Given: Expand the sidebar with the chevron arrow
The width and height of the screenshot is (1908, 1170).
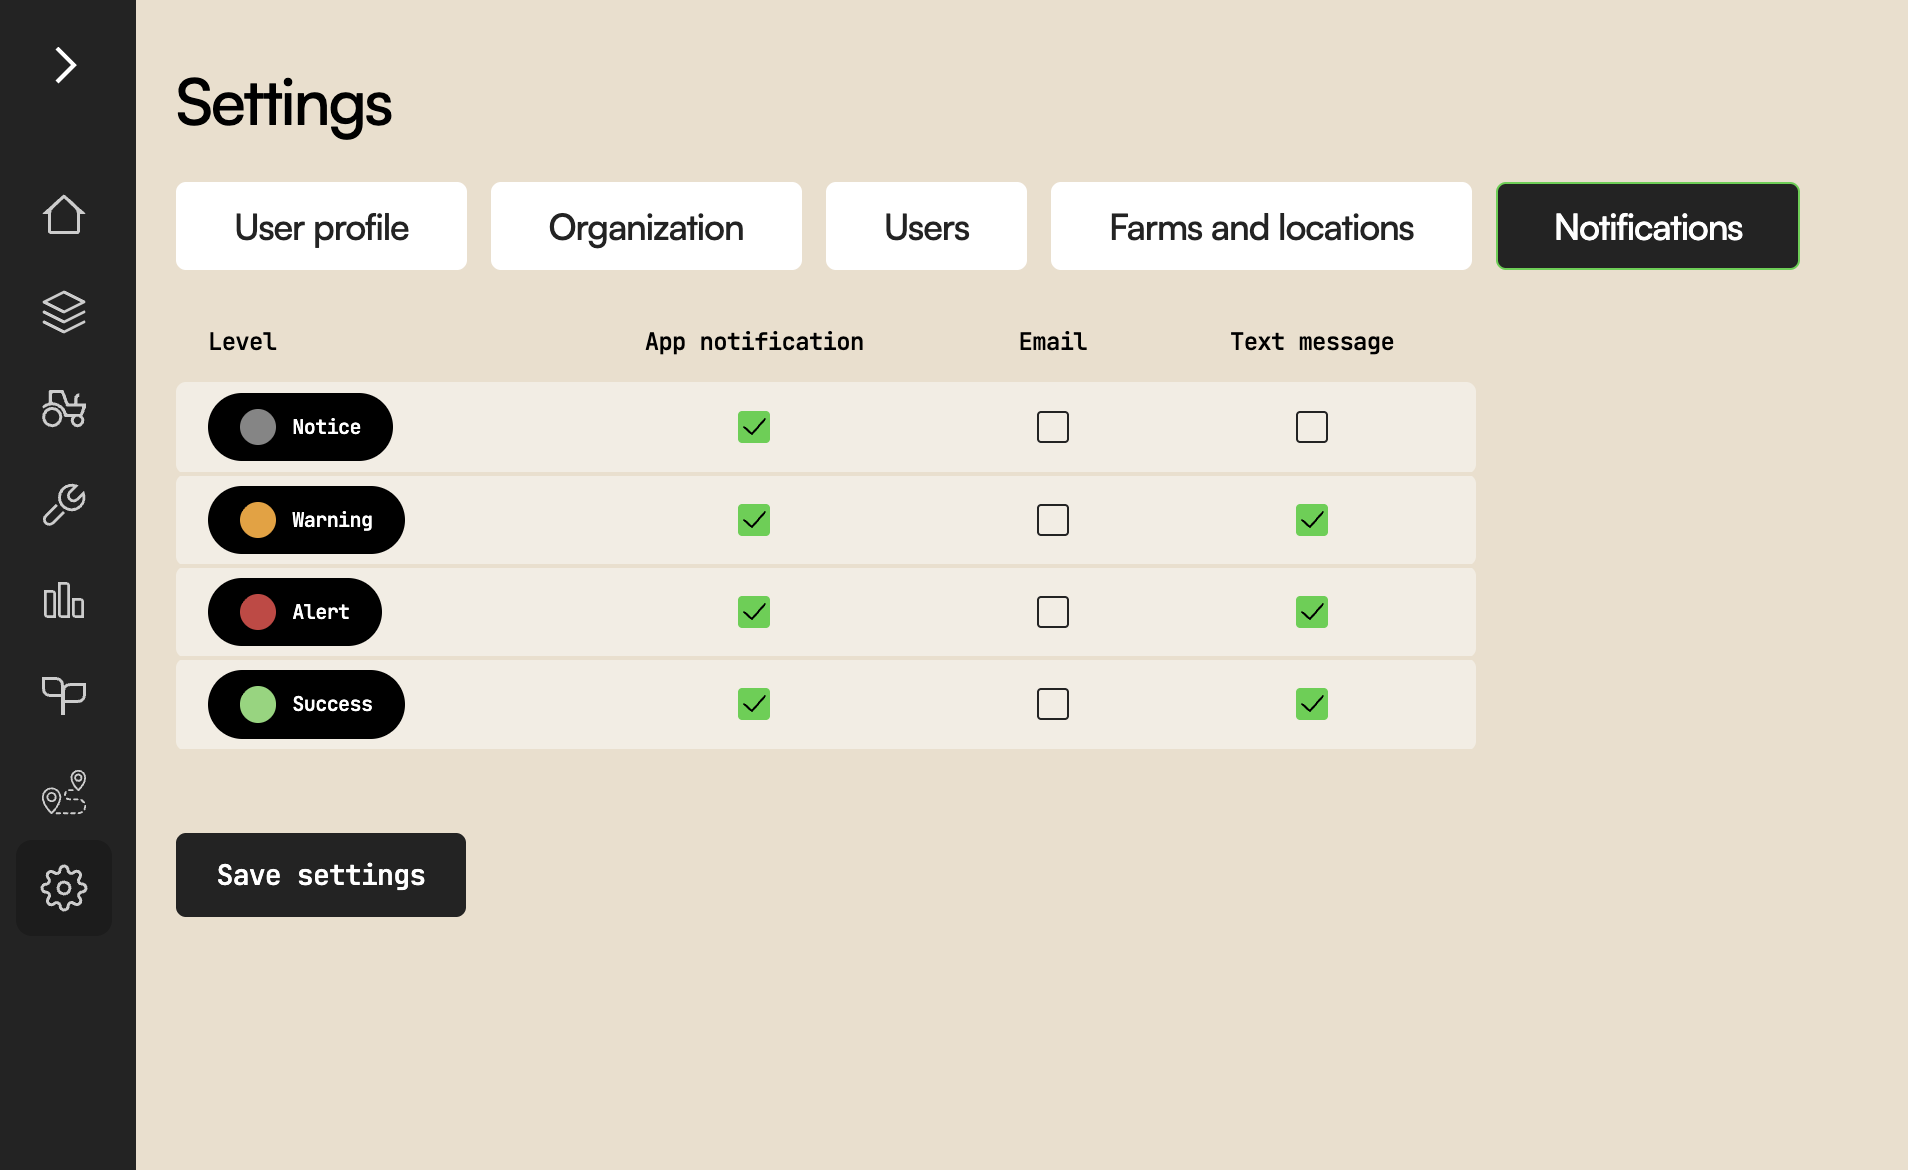Looking at the screenshot, I should [x=66, y=65].
